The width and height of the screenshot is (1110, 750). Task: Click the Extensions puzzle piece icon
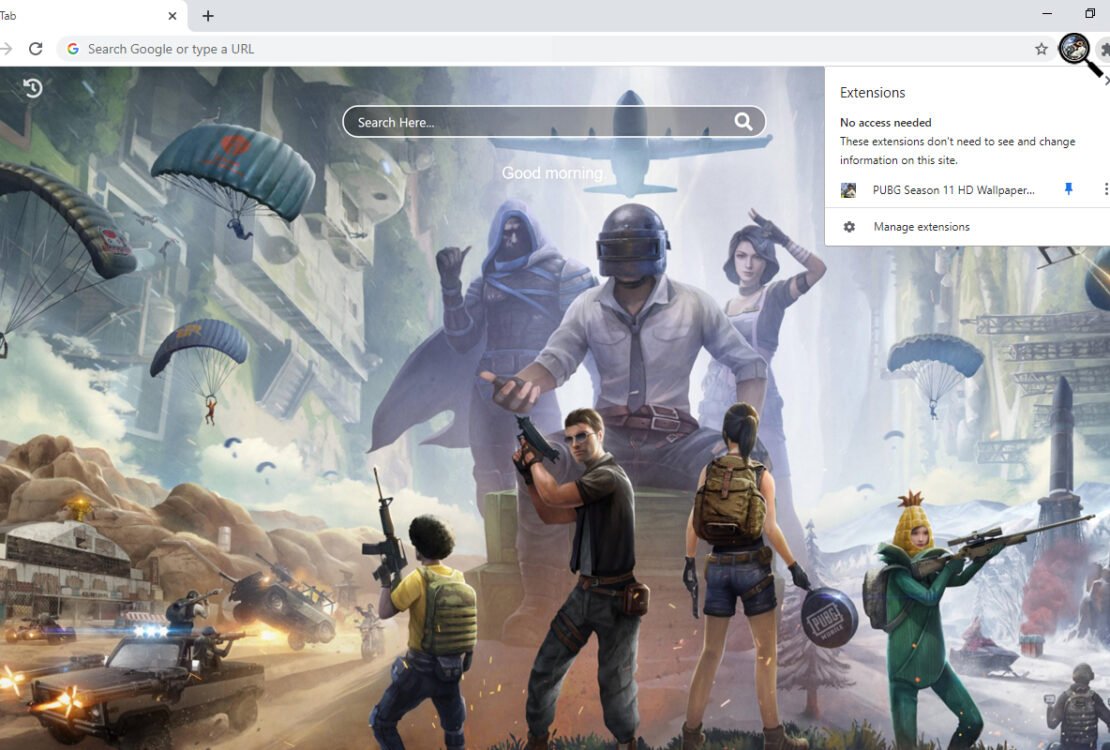(x=1104, y=49)
